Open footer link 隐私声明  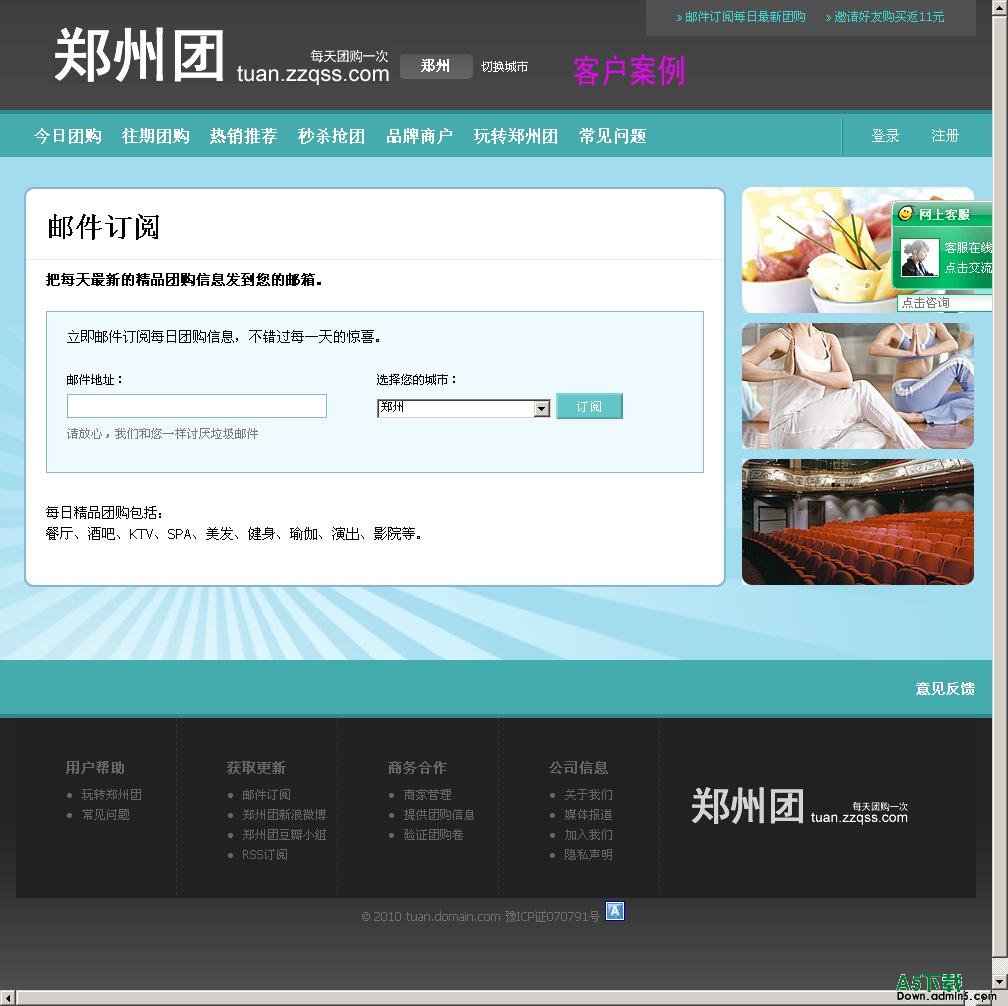pos(588,854)
